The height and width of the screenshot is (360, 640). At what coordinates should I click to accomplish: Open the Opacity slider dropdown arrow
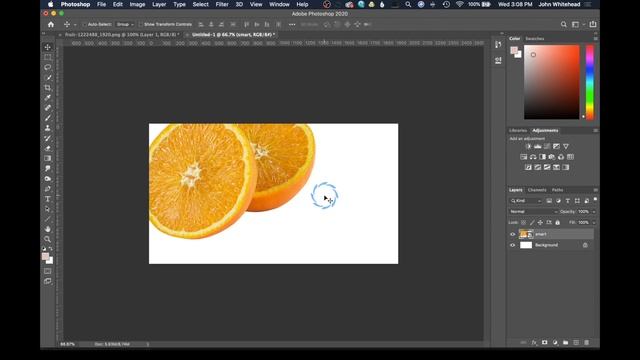(593, 212)
